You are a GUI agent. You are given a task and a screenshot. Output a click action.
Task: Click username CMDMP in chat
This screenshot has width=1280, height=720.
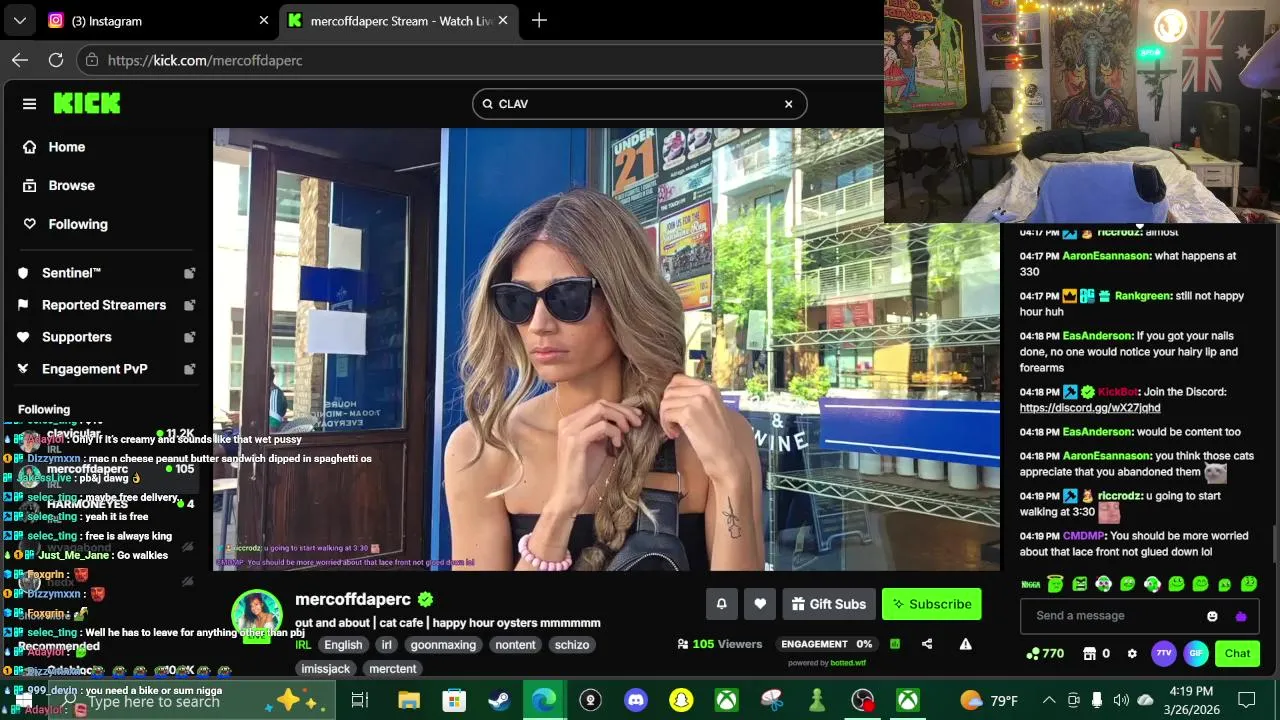point(1083,536)
